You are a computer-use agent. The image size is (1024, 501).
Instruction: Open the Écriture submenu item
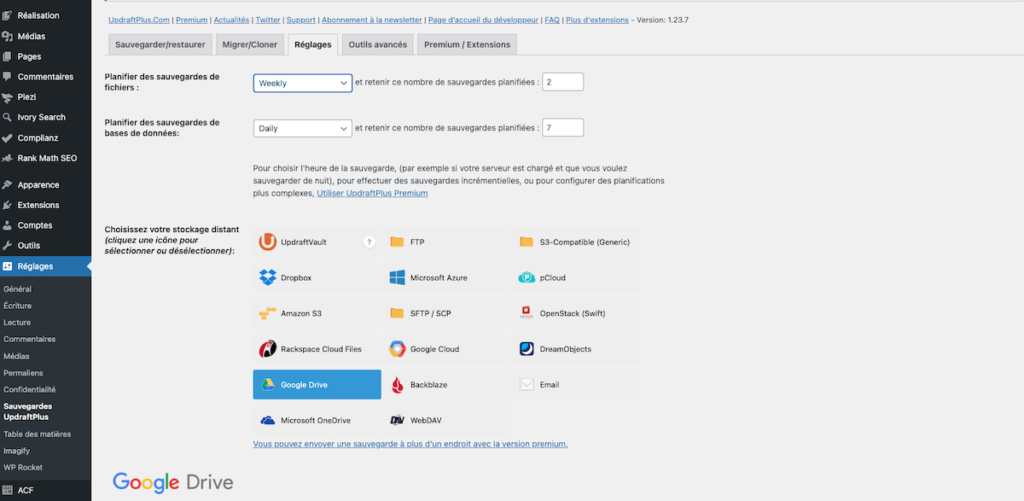(18, 306)
